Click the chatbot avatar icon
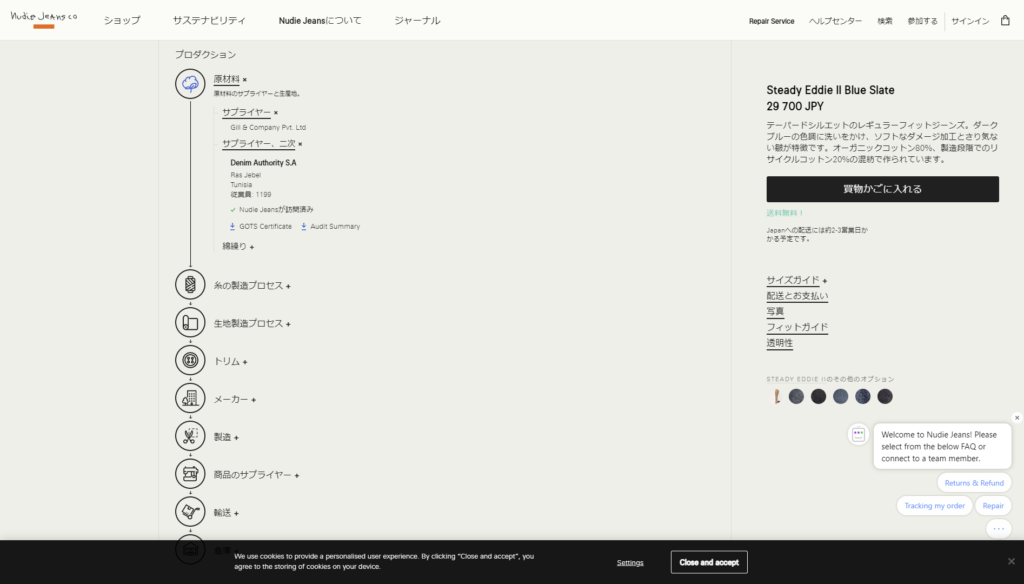Image resolution: width=1024 pixels, height=584 pixels. pos(858,434)
